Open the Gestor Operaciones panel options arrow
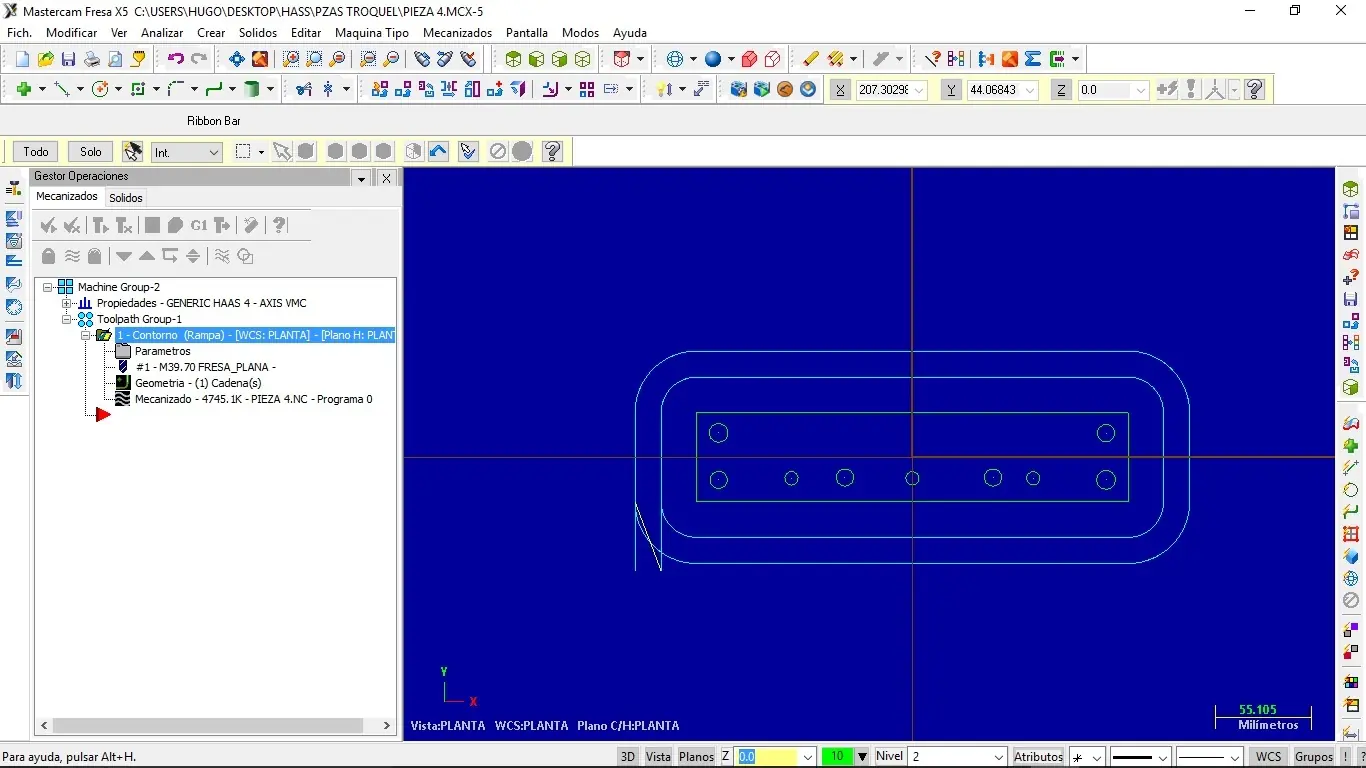The height and width of the screenshot is (768, 1366). (x=361, y=178)
